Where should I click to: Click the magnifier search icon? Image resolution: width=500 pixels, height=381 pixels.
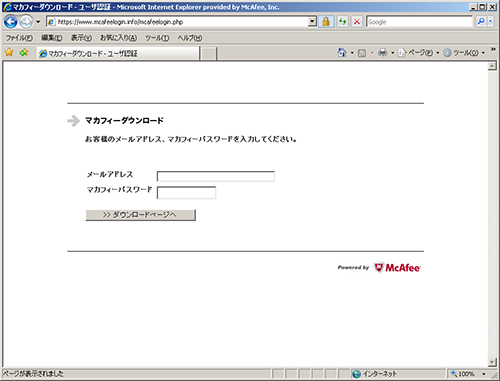[x=481, y=22]
